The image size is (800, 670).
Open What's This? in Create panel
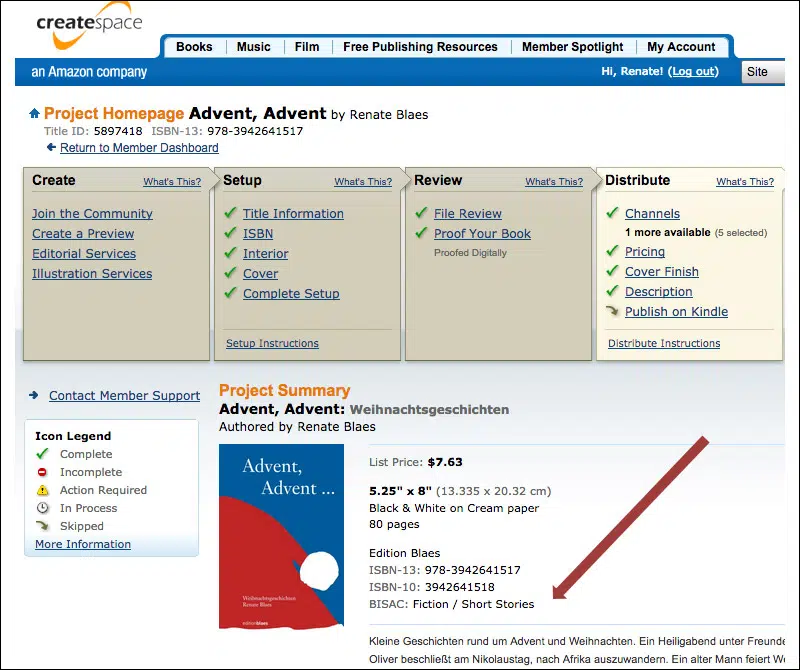[172, 182]
